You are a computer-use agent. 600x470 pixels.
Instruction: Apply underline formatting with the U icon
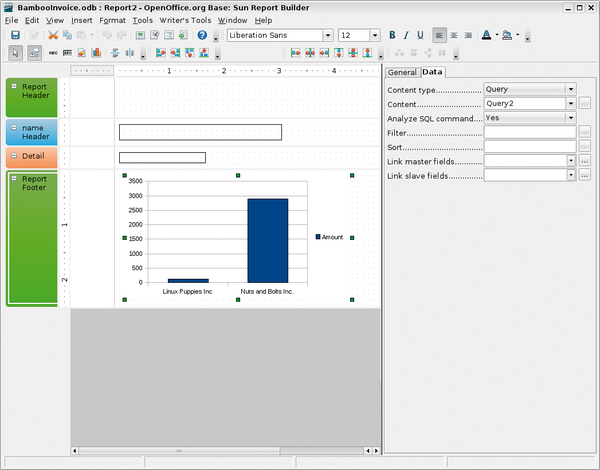[420, 35]
